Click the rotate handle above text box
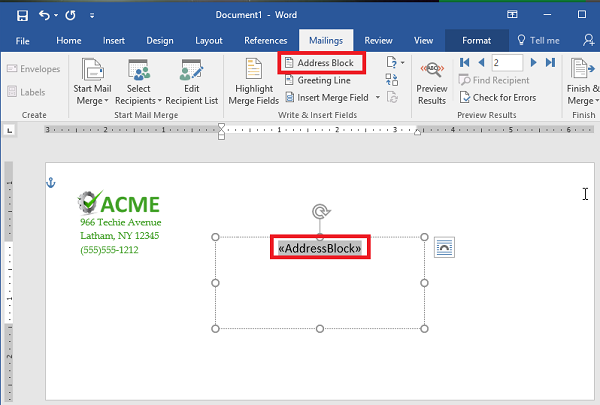 [x=319, y=211]
